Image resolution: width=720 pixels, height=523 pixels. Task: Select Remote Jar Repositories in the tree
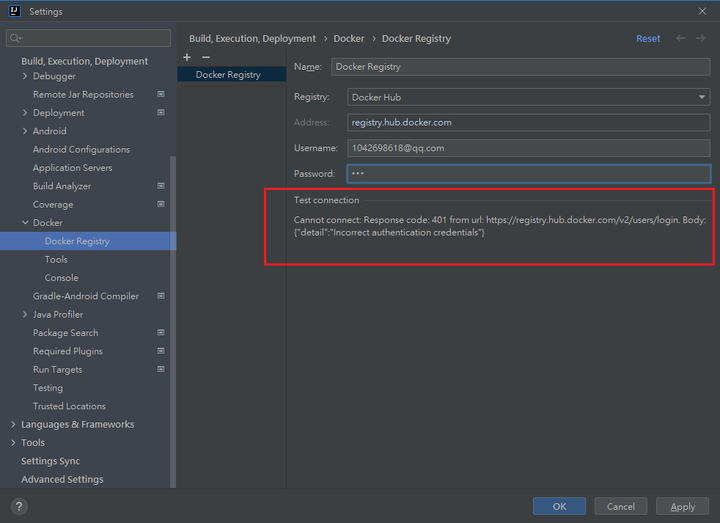(x=83, y=95)
